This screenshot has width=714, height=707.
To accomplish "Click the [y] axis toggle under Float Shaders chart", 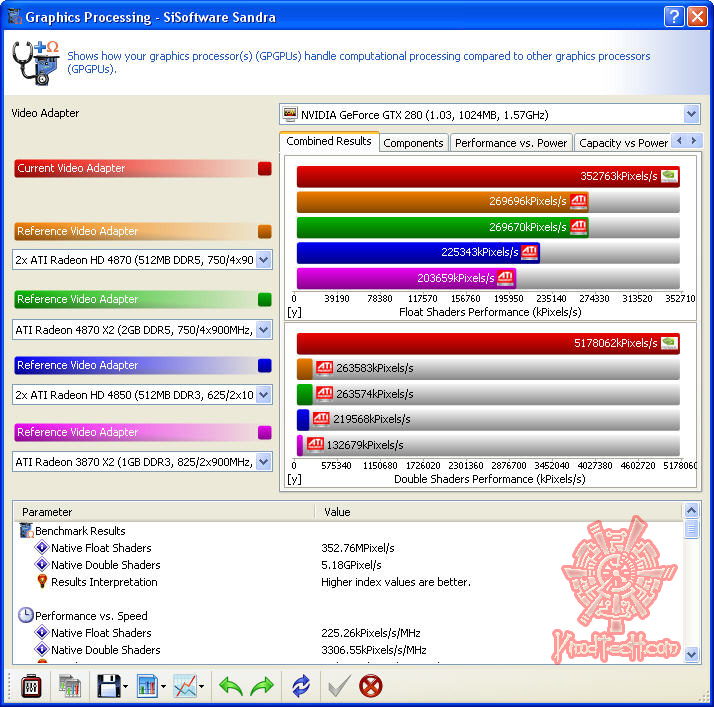I will [x=295, y=312].
